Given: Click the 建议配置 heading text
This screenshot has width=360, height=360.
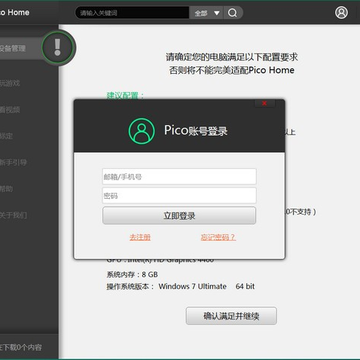Looking at the screenshot, I should pos(125,95).
